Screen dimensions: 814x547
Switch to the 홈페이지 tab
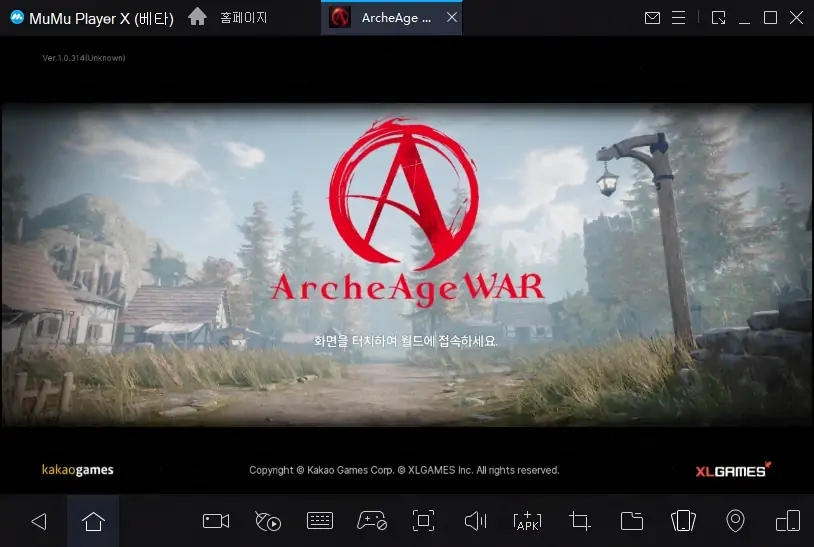tap(243, 18)
